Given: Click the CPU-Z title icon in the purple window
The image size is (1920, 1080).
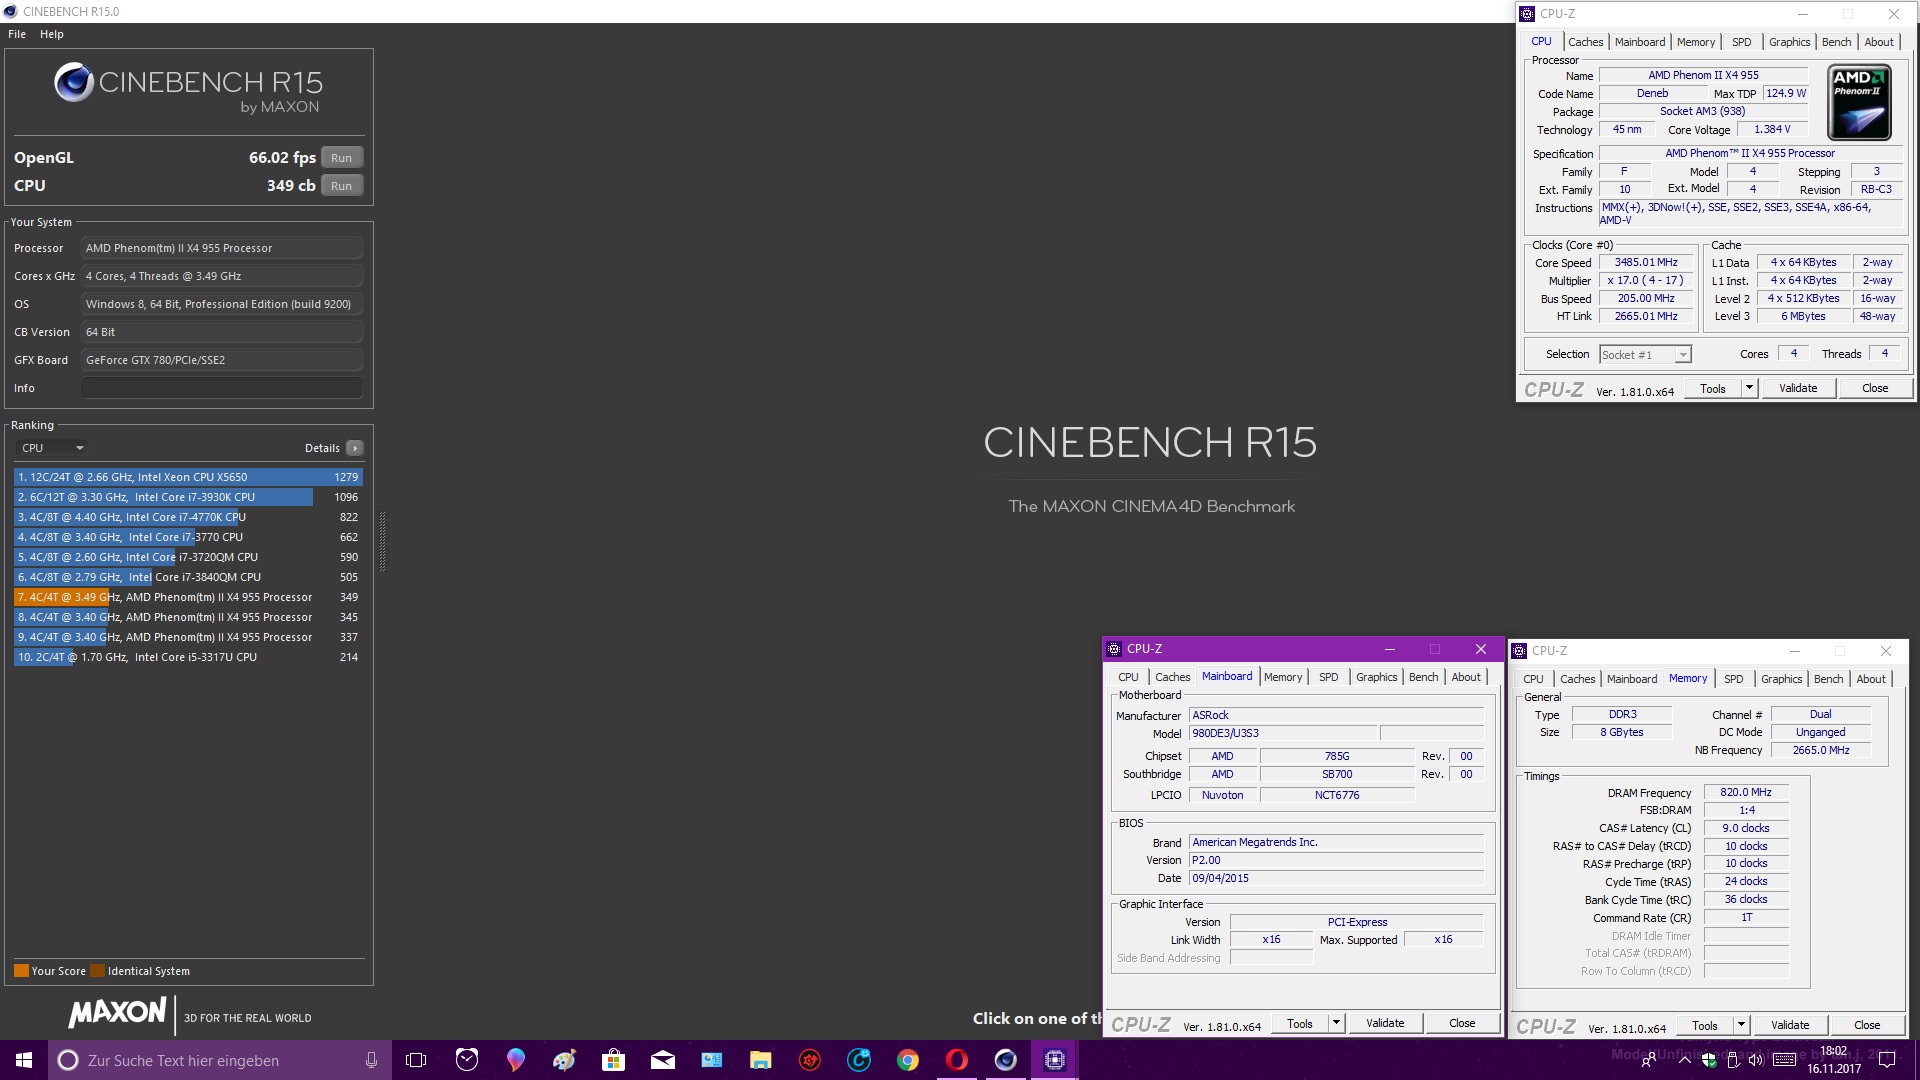Looking at the screenshot, I should (x=1114, y=649).
